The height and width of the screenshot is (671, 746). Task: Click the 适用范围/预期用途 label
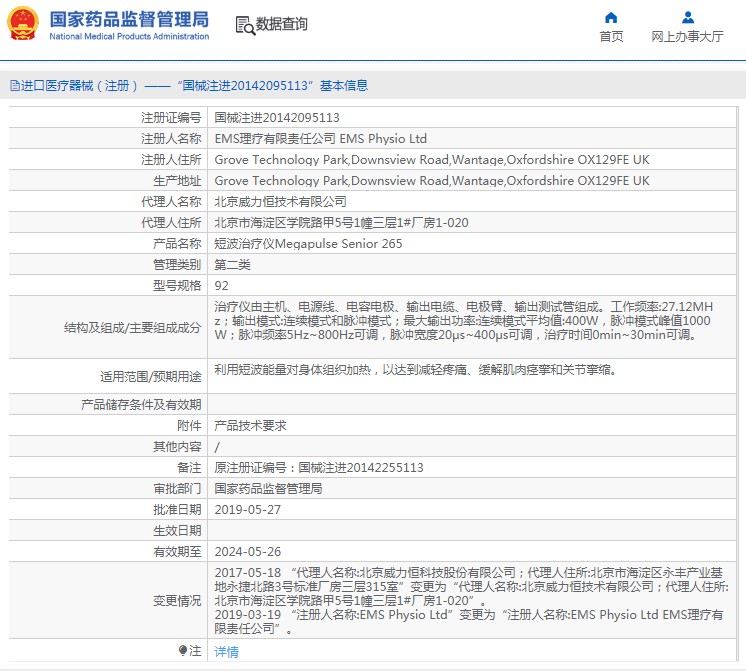pos(151,376)
